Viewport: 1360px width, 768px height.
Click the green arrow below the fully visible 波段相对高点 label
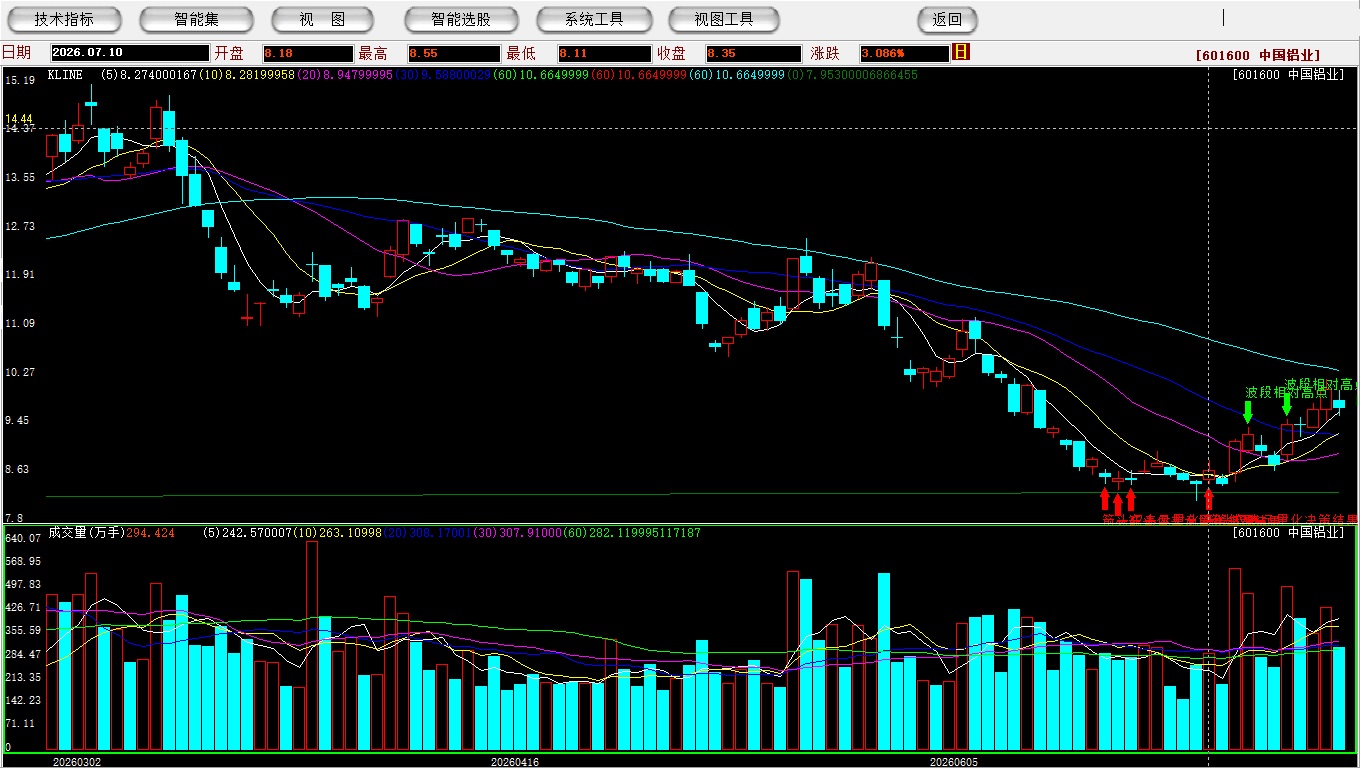(x=1248, y=411)
